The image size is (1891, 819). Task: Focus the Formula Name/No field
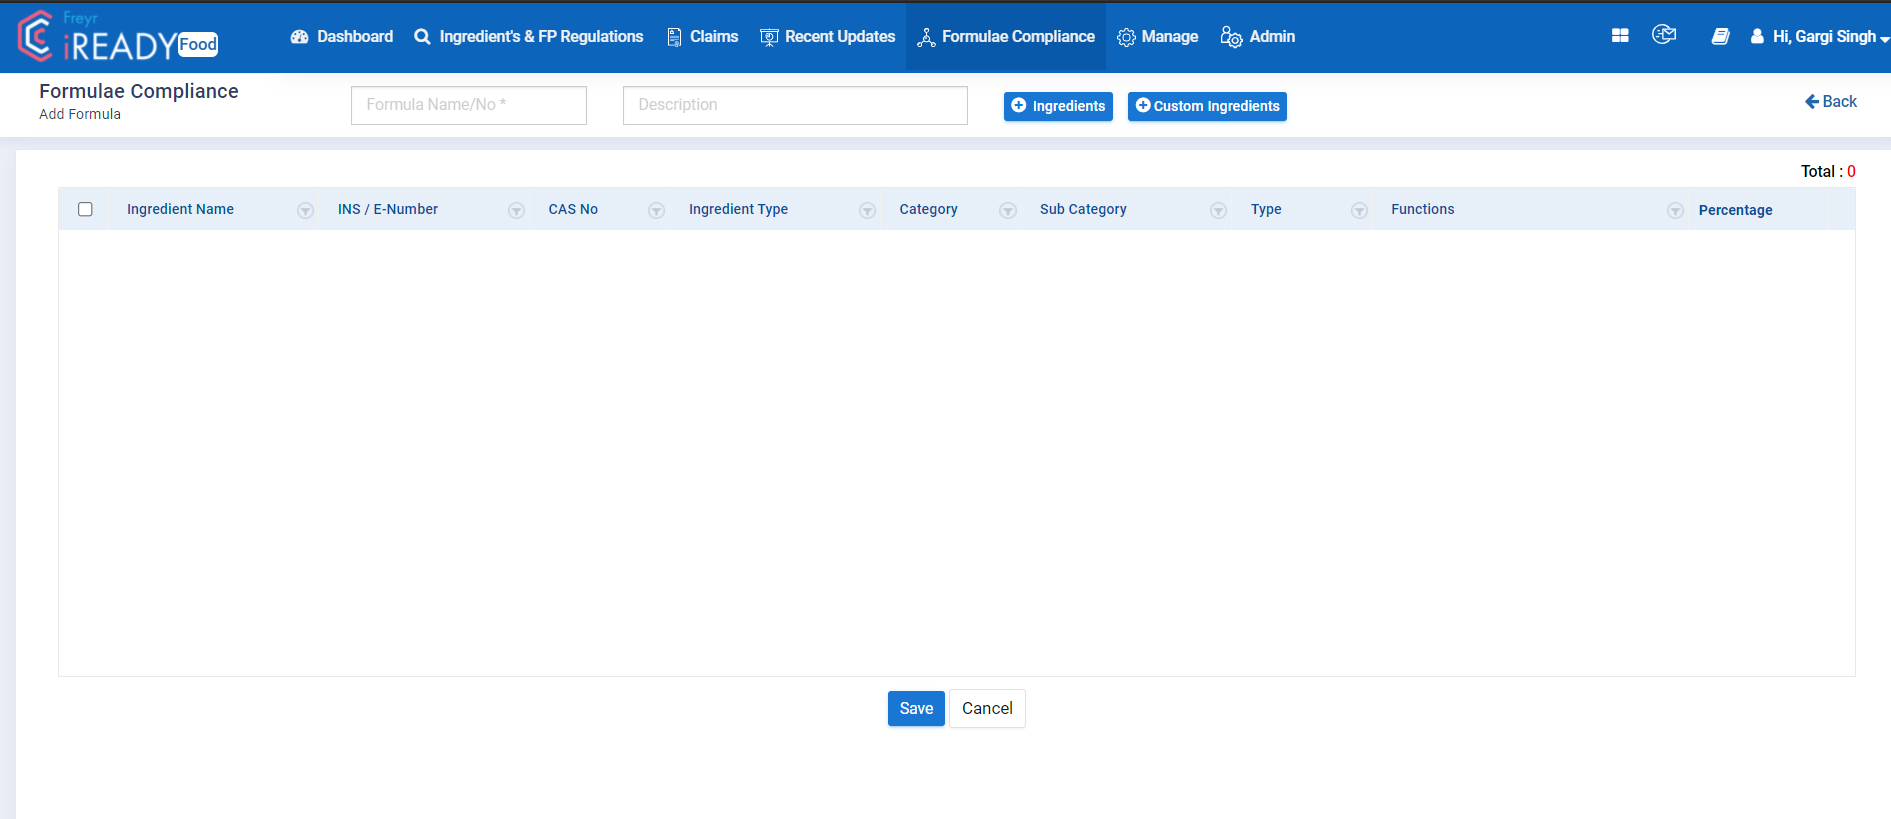pos(469,105)
